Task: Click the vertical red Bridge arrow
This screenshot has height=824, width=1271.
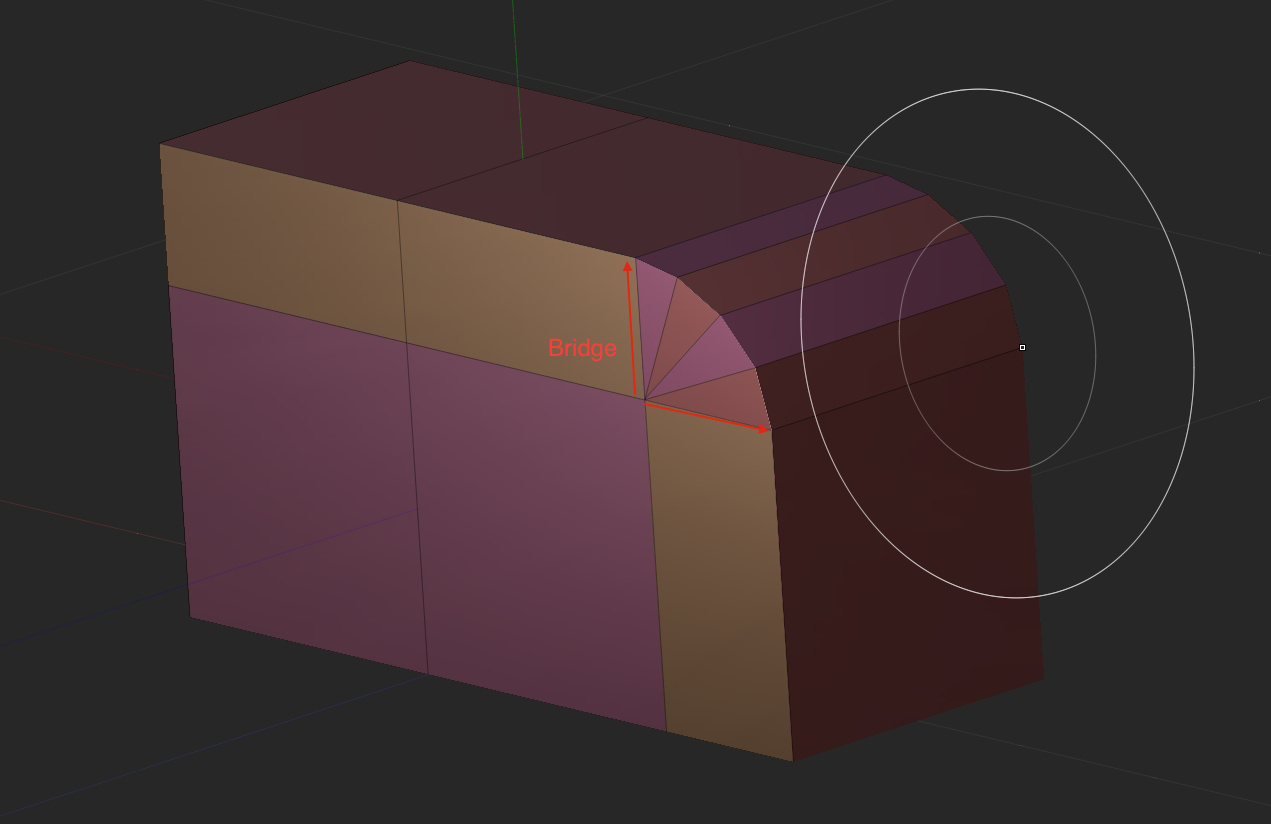Action: [x=628, y=330]
